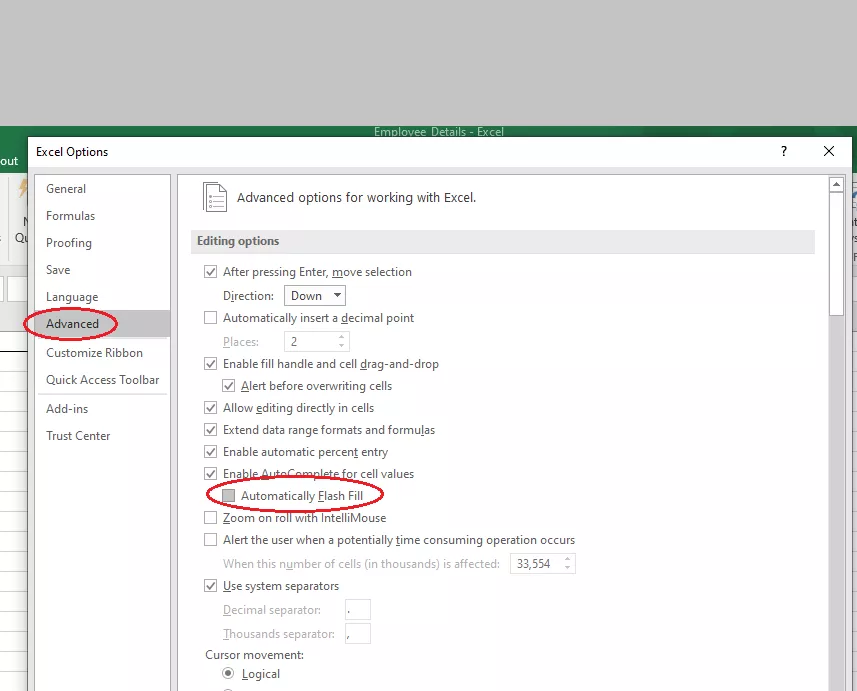Screen dimensions: 857x691
Task: Click the Help question mark button
Action: coord(784,151)
